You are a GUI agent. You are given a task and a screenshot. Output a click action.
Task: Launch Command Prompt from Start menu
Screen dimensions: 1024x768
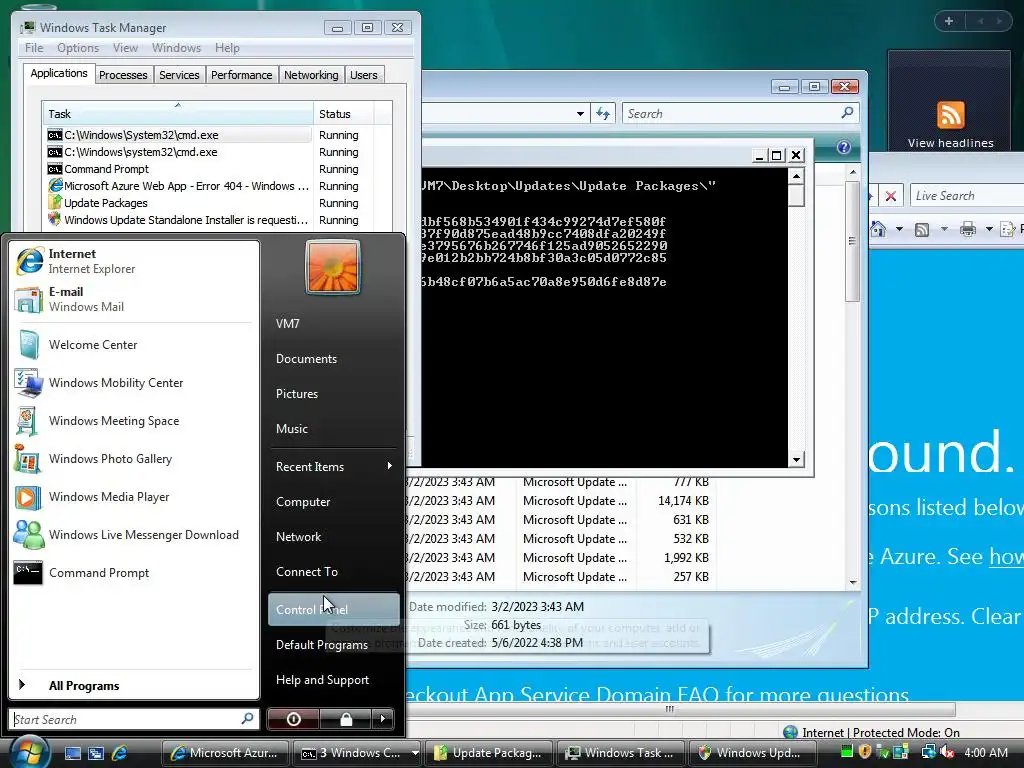pos(134,573)
